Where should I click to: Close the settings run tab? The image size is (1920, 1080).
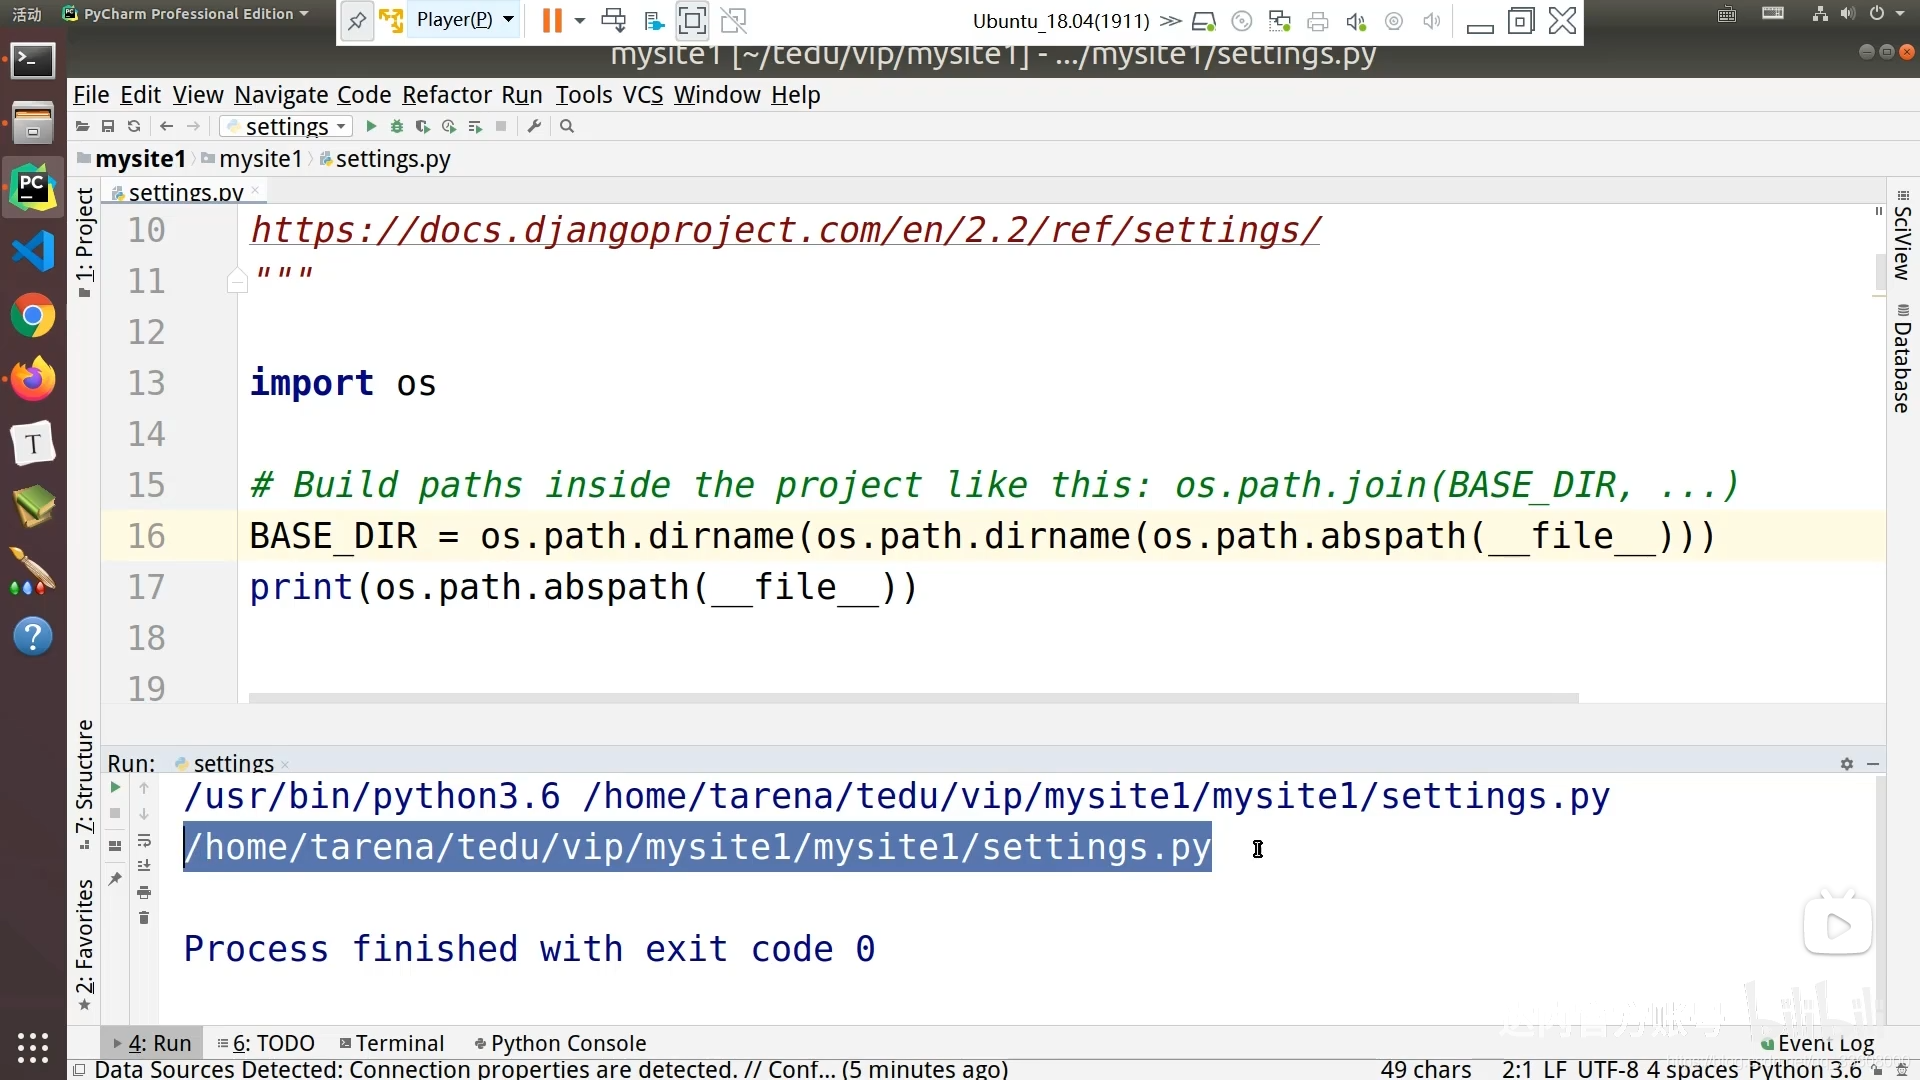point(285,765)
